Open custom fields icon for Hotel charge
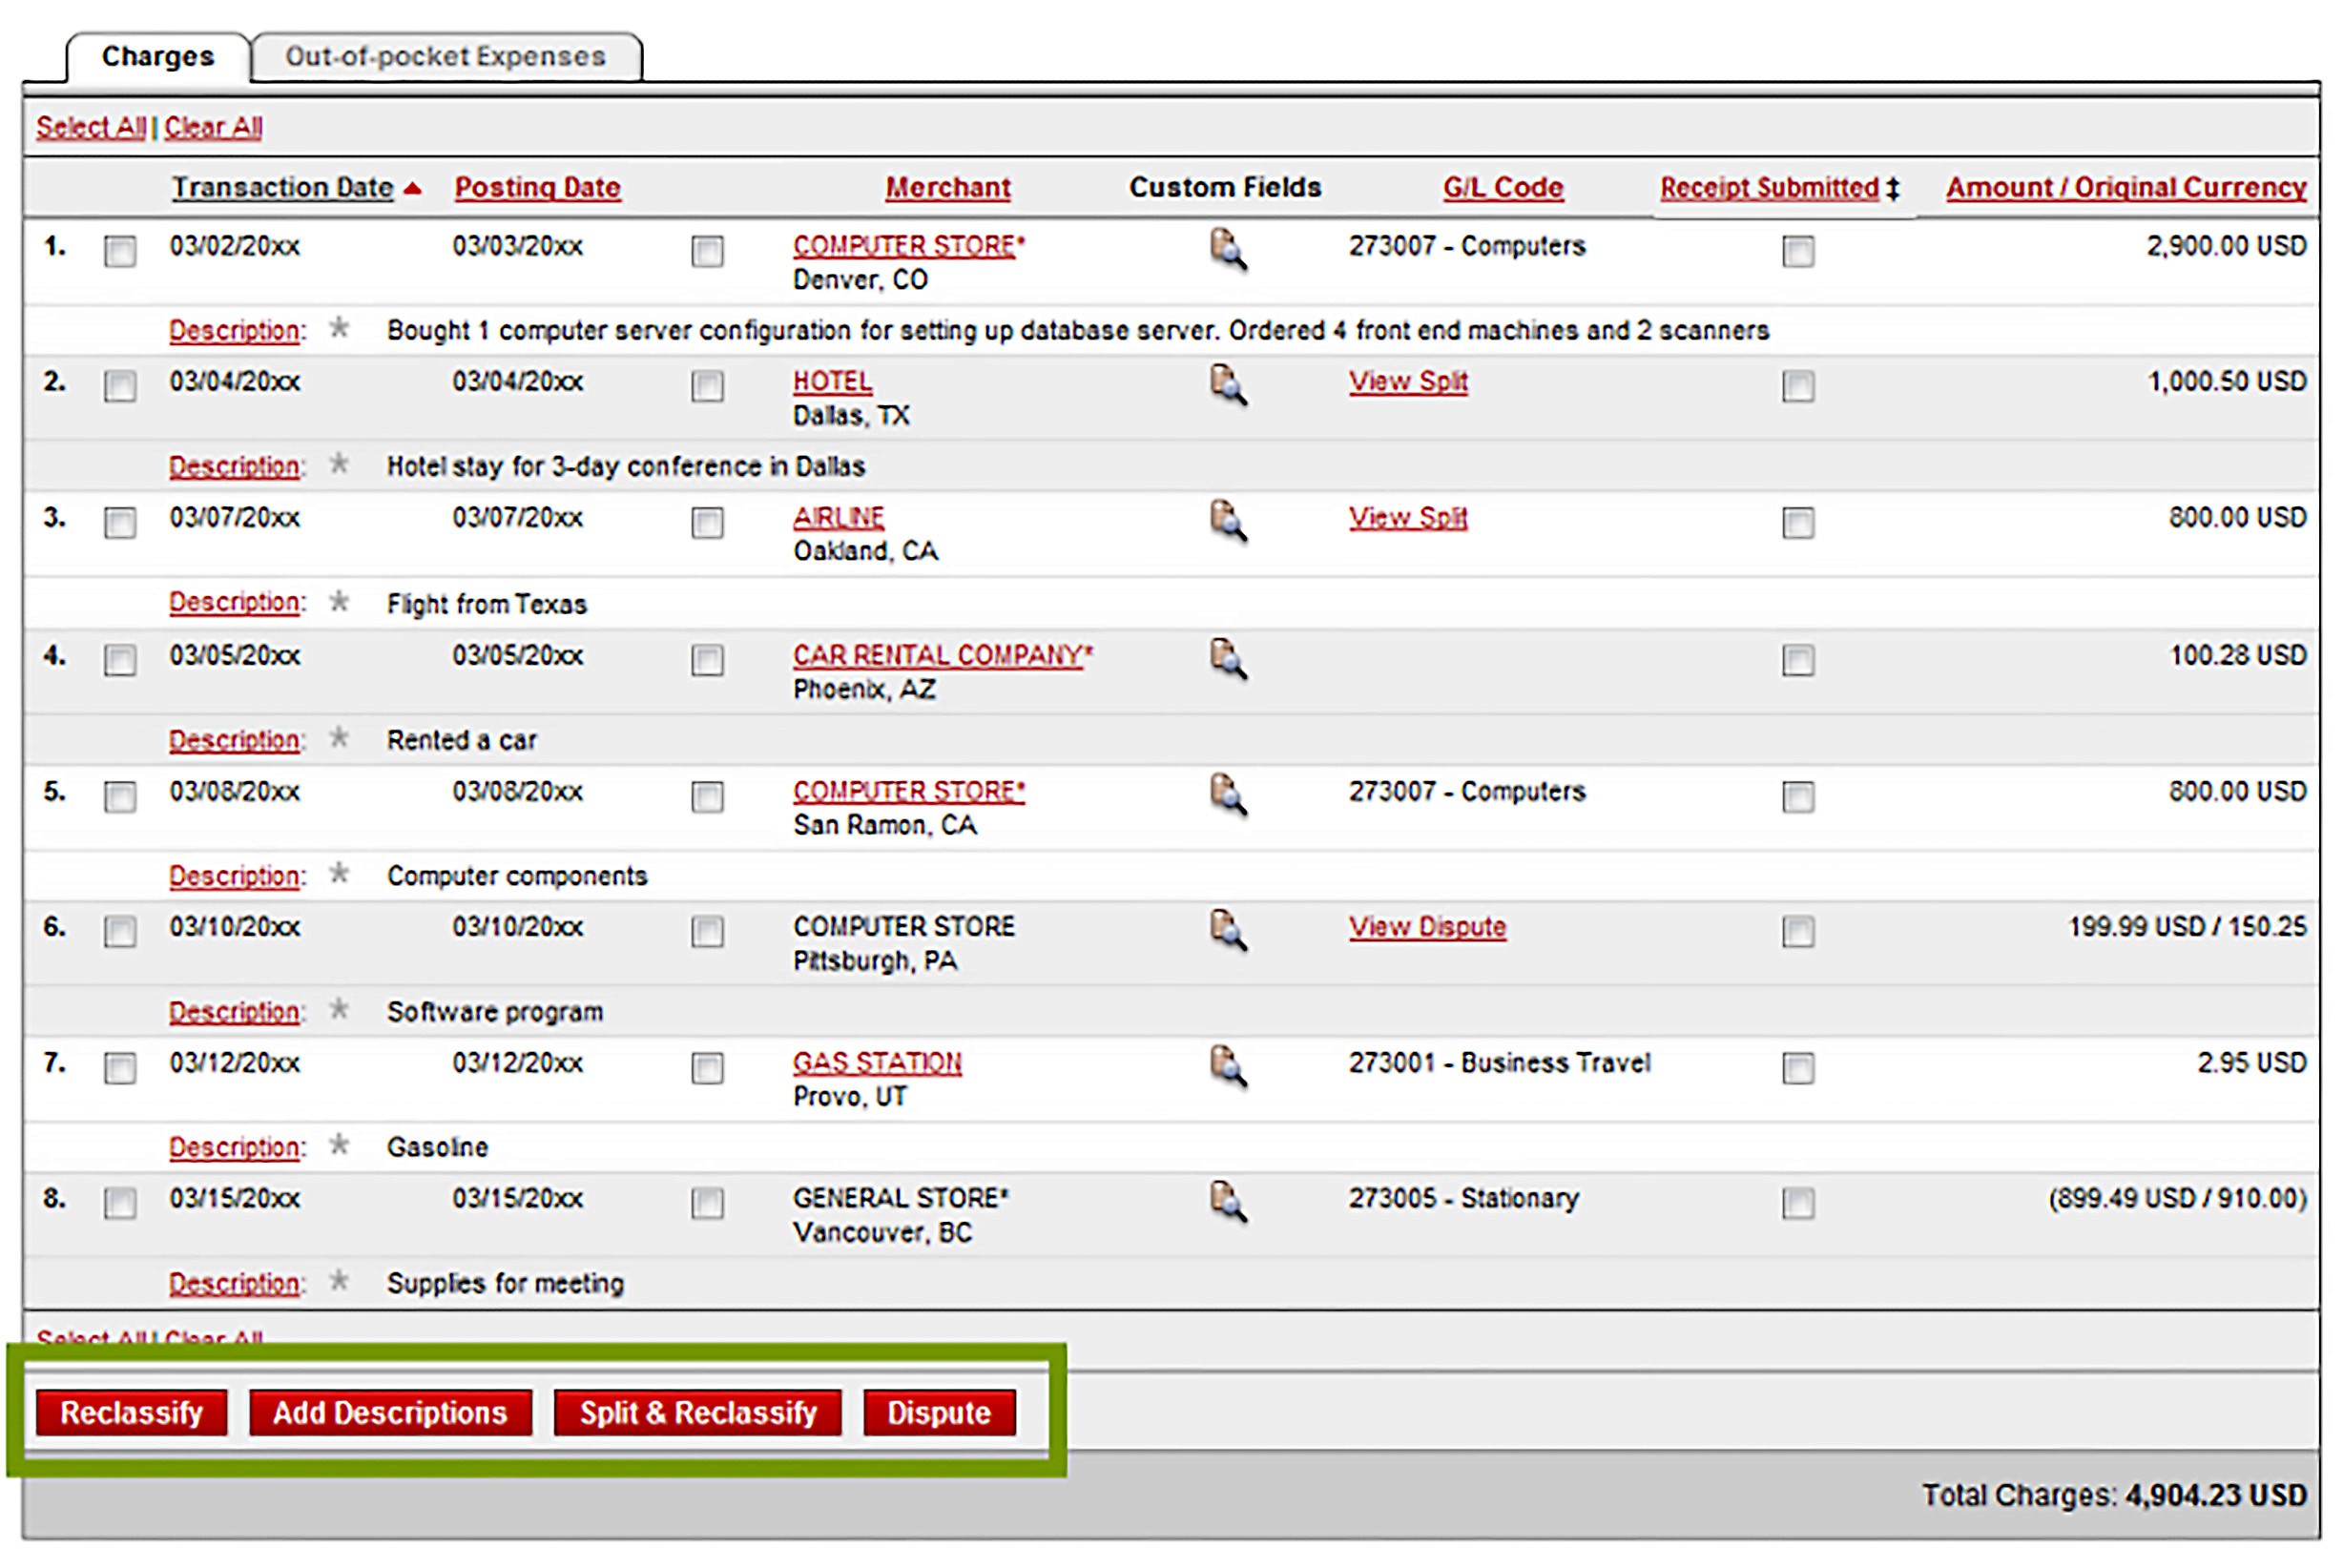2343x1568 pixels. 1227,385
